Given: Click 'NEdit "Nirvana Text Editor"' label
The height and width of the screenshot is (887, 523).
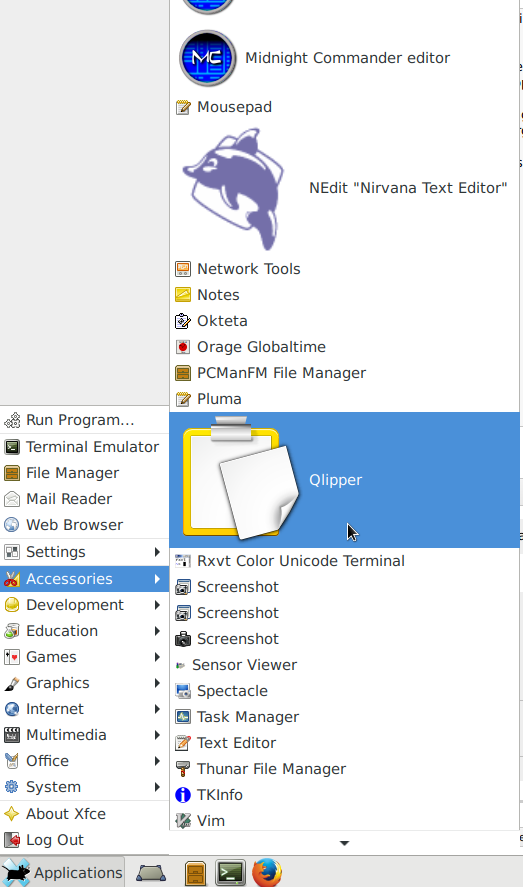Looking at the screenshot, I should click(408, 188).
